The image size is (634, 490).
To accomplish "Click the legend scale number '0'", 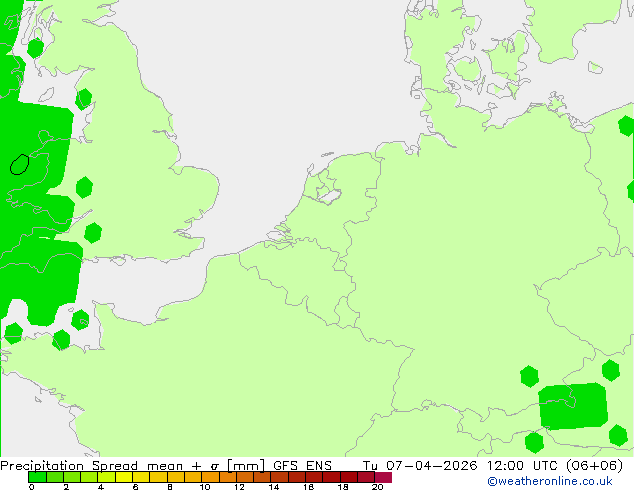I will (x=32, y=487).
